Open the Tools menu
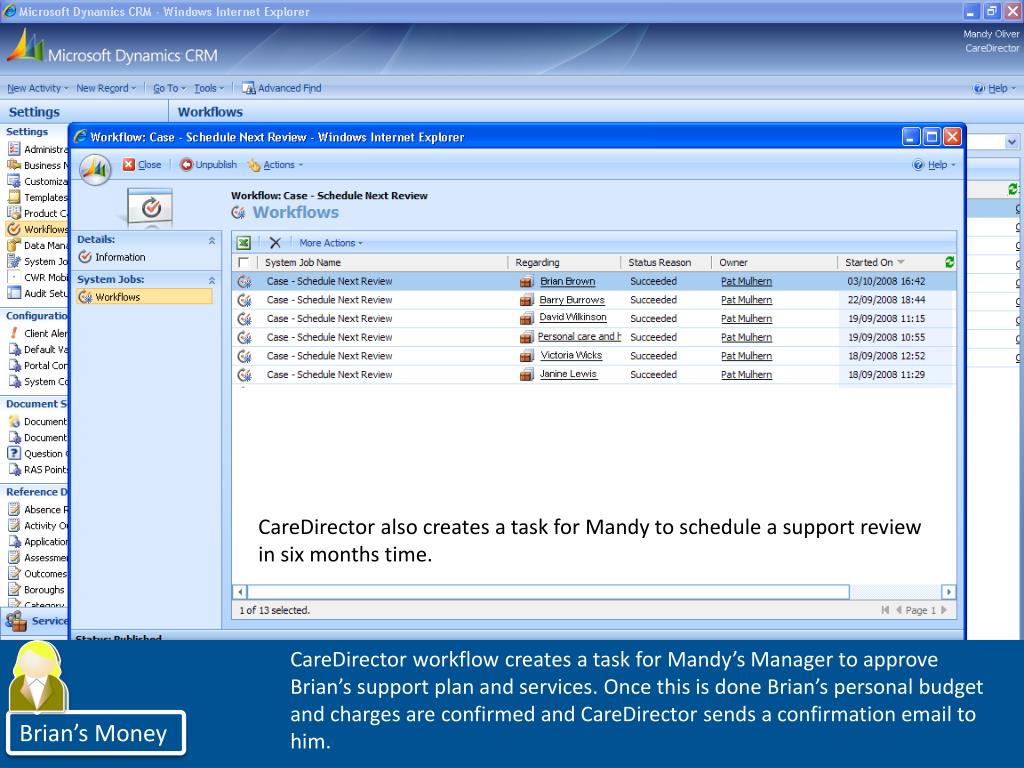Image resolution: width=1024 pixels, height=768 pixels. click(x=208, y=88)
